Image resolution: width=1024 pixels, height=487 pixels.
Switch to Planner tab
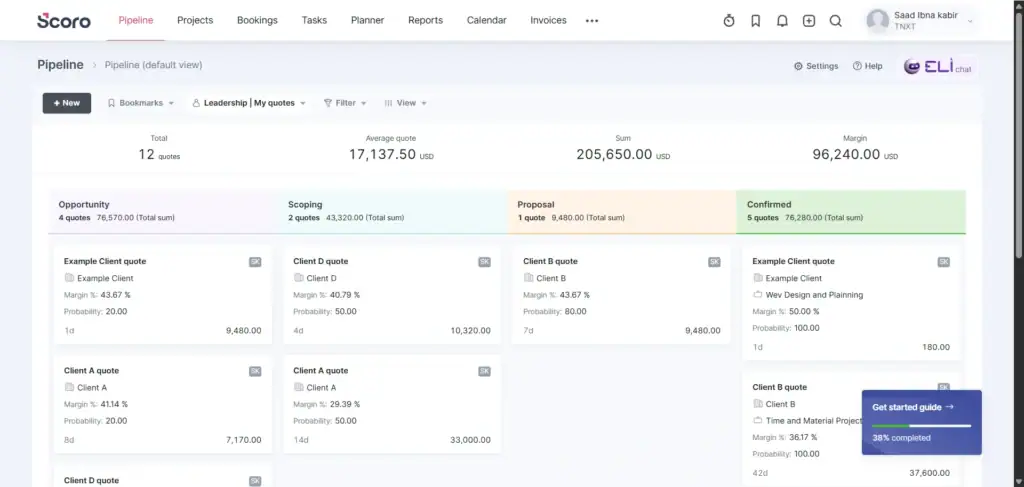pos(368,20)
